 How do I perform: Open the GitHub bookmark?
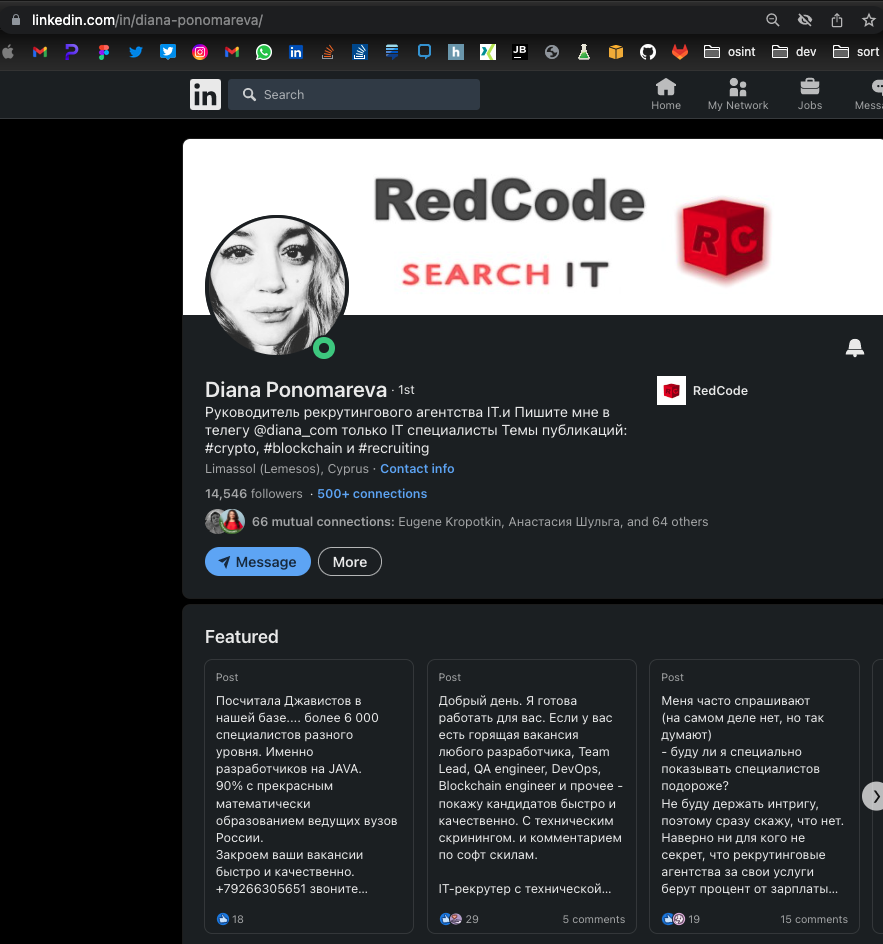point(648,52)
